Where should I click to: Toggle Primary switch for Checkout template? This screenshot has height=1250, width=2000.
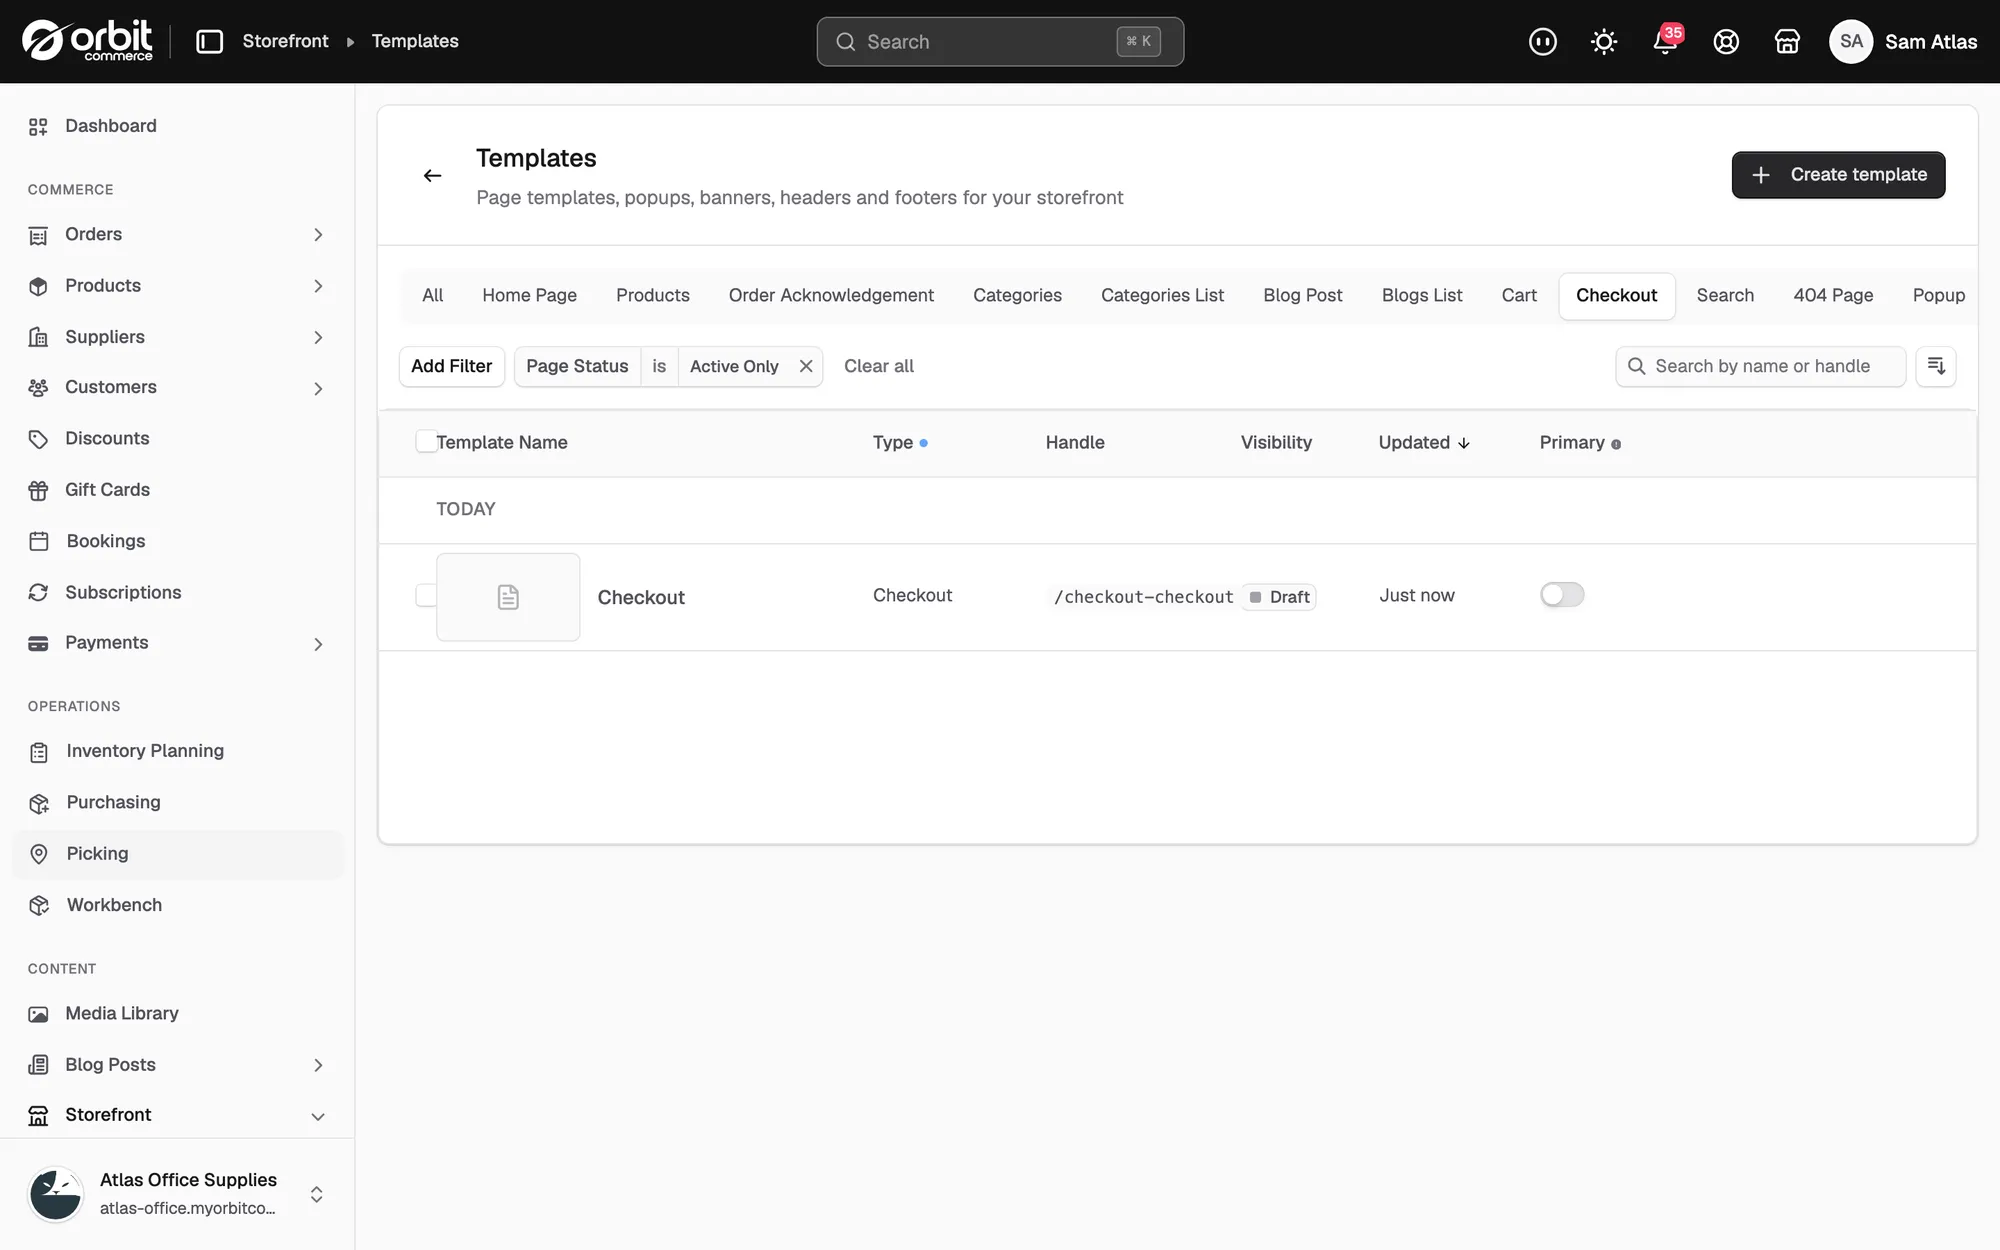tap(1562, 595)
